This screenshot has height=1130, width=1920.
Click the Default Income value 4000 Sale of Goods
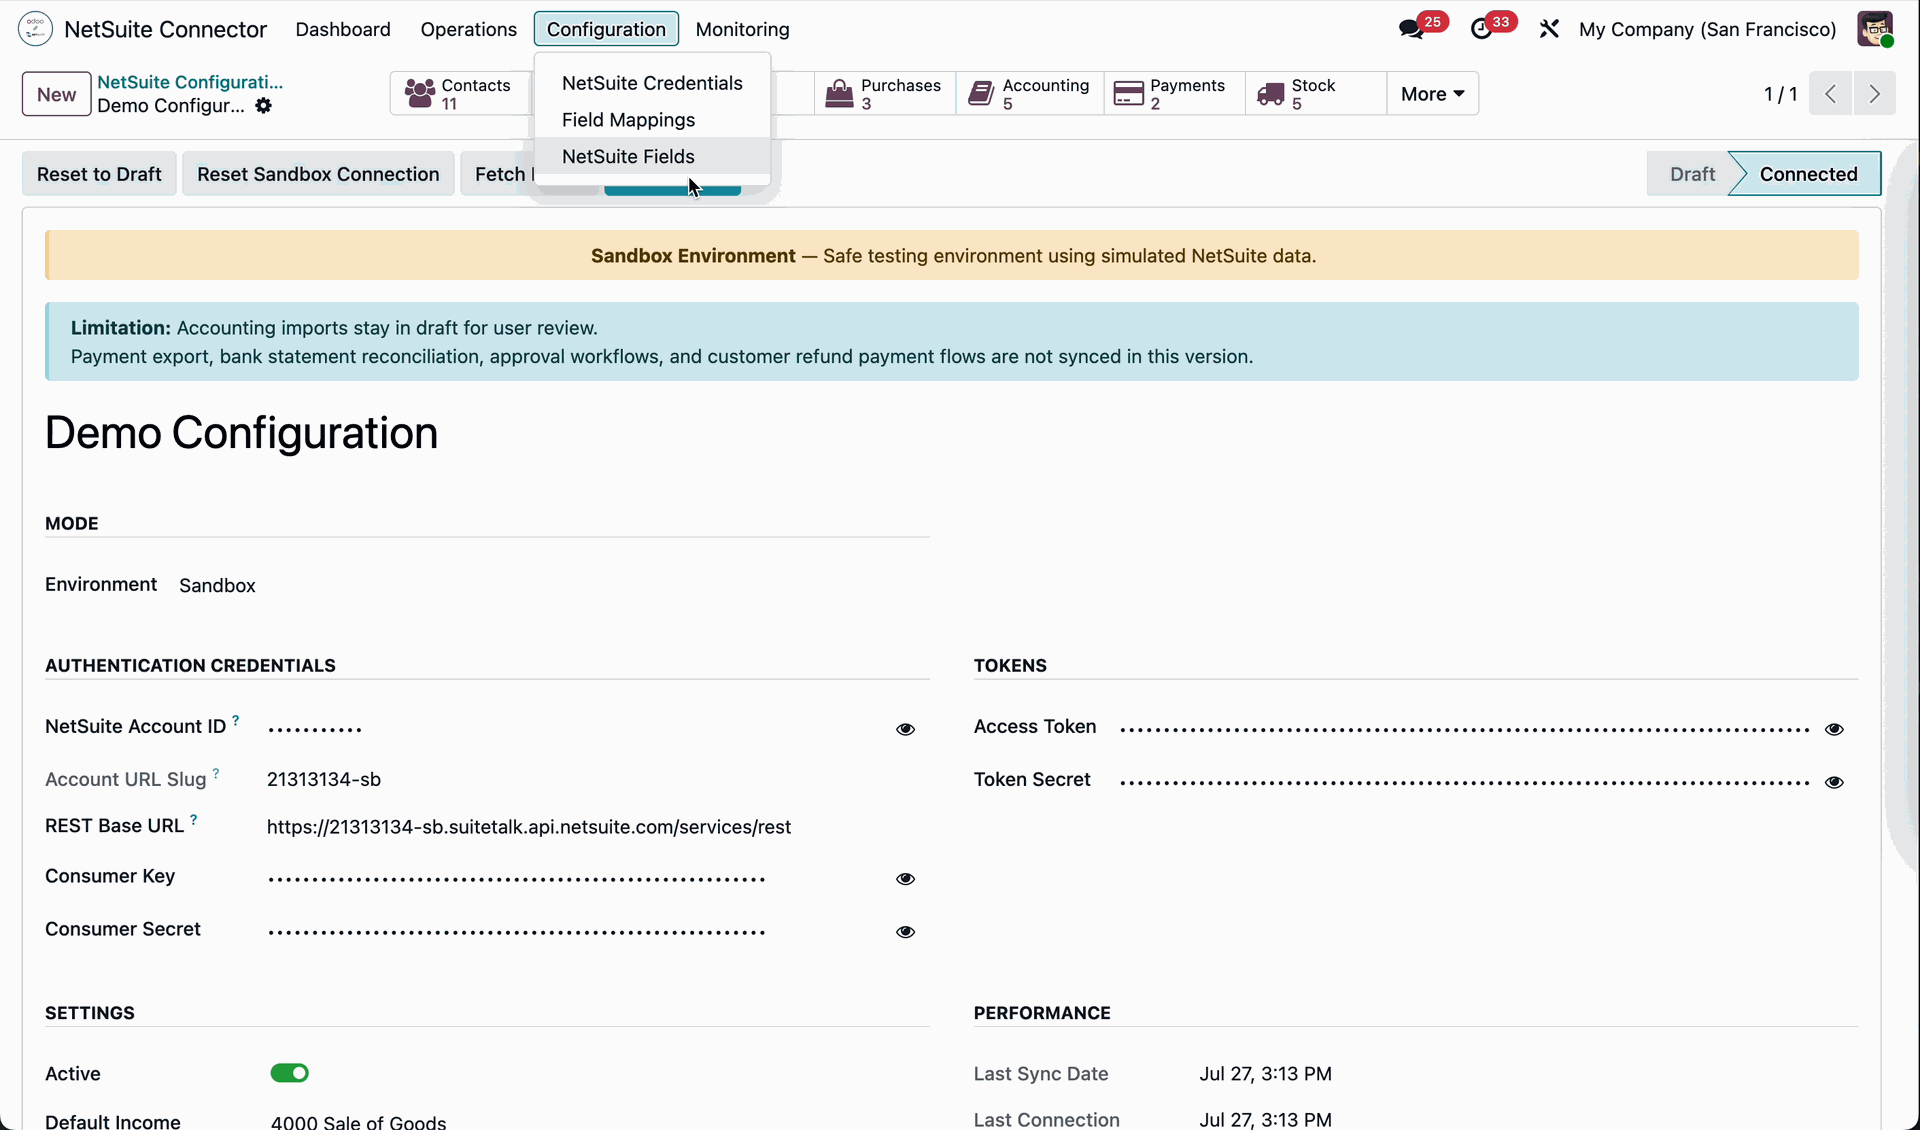click(358, 1121)
